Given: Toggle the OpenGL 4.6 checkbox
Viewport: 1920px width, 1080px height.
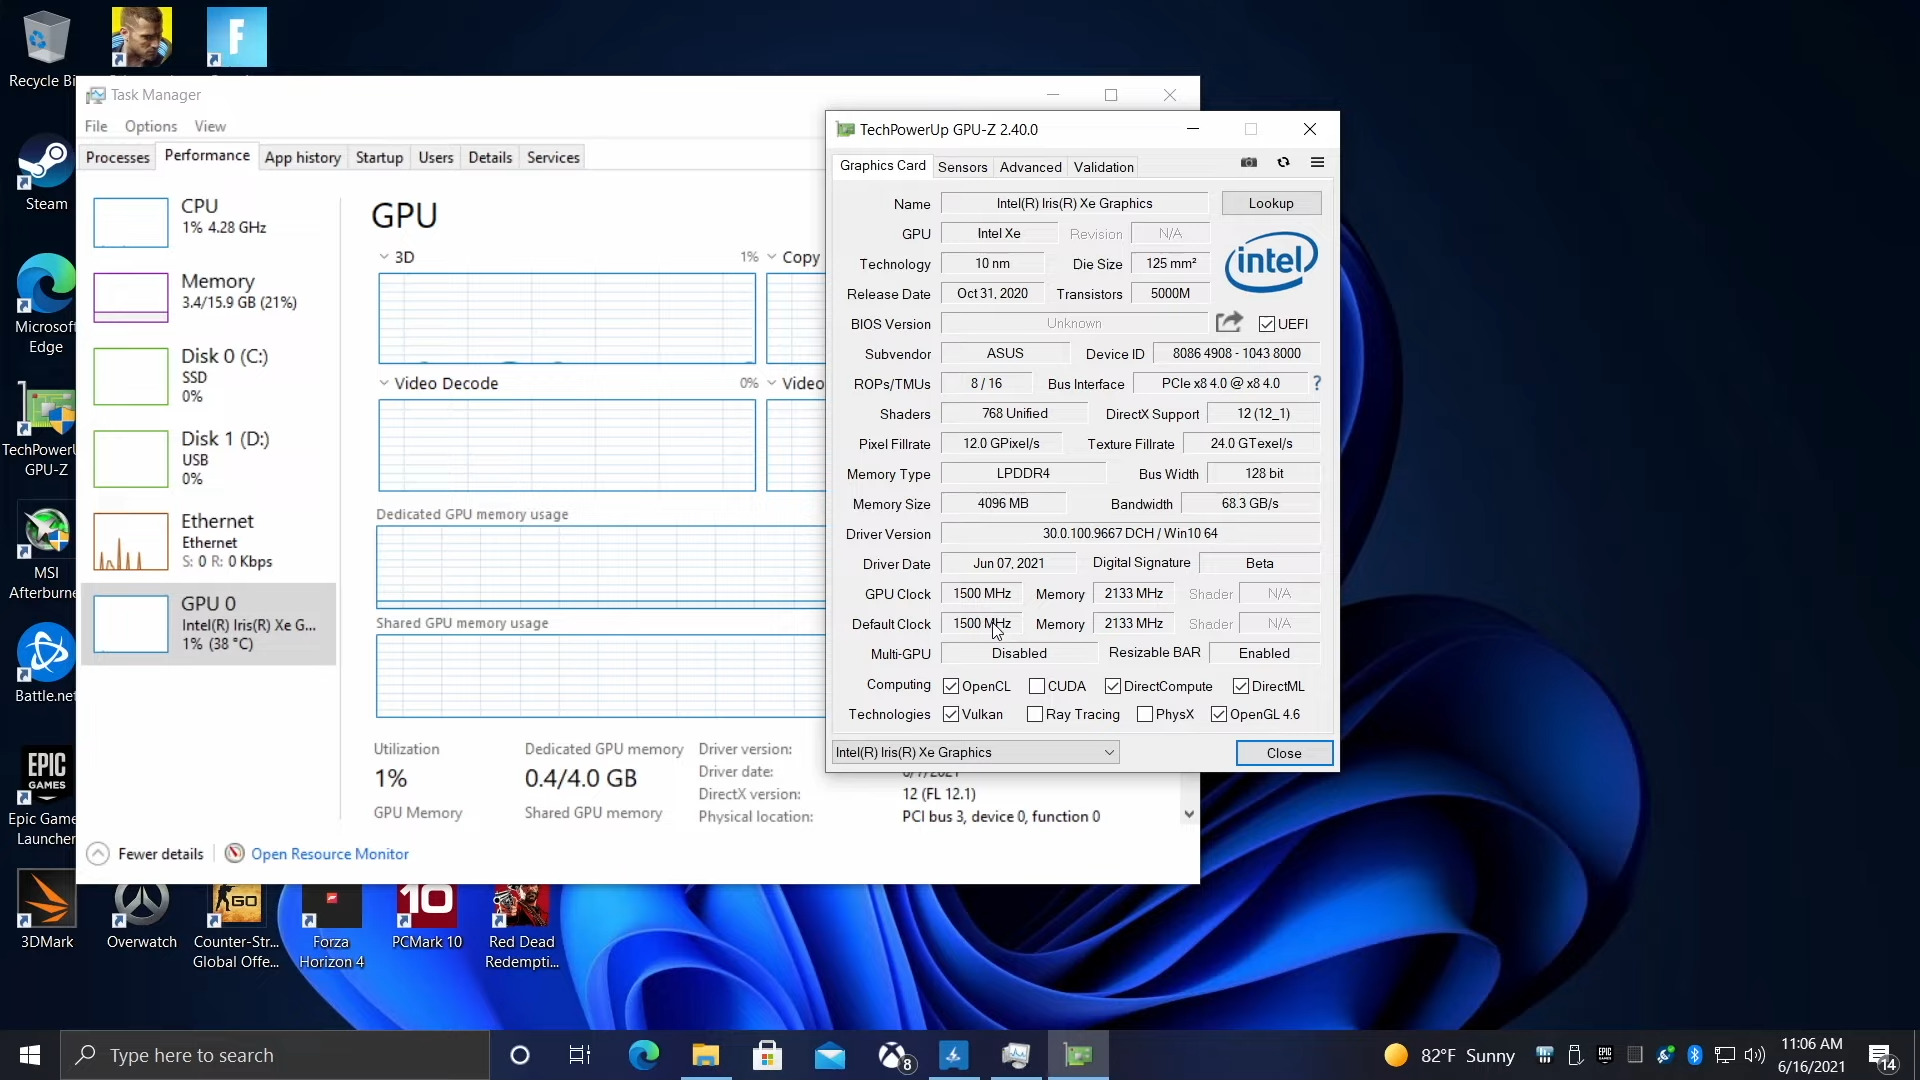Looking at the screenshot, I should coord(1219,714).
